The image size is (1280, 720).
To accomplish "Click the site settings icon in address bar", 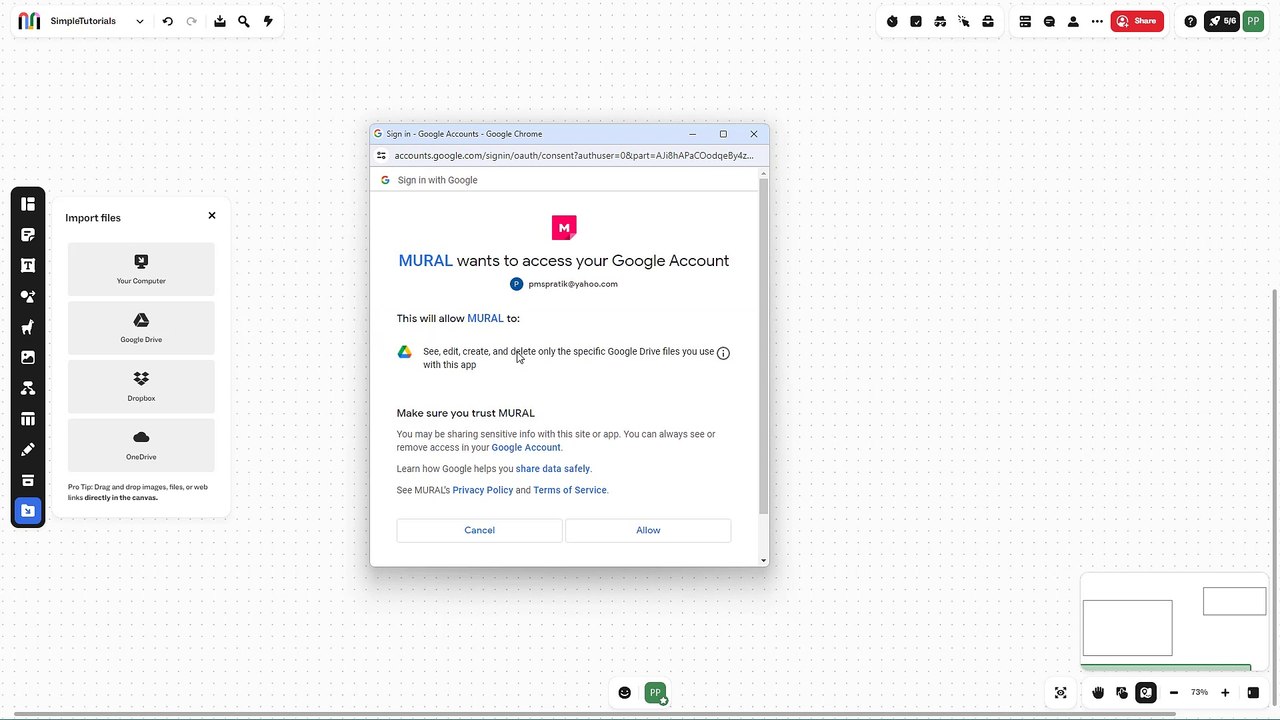I will pos(381,155).
